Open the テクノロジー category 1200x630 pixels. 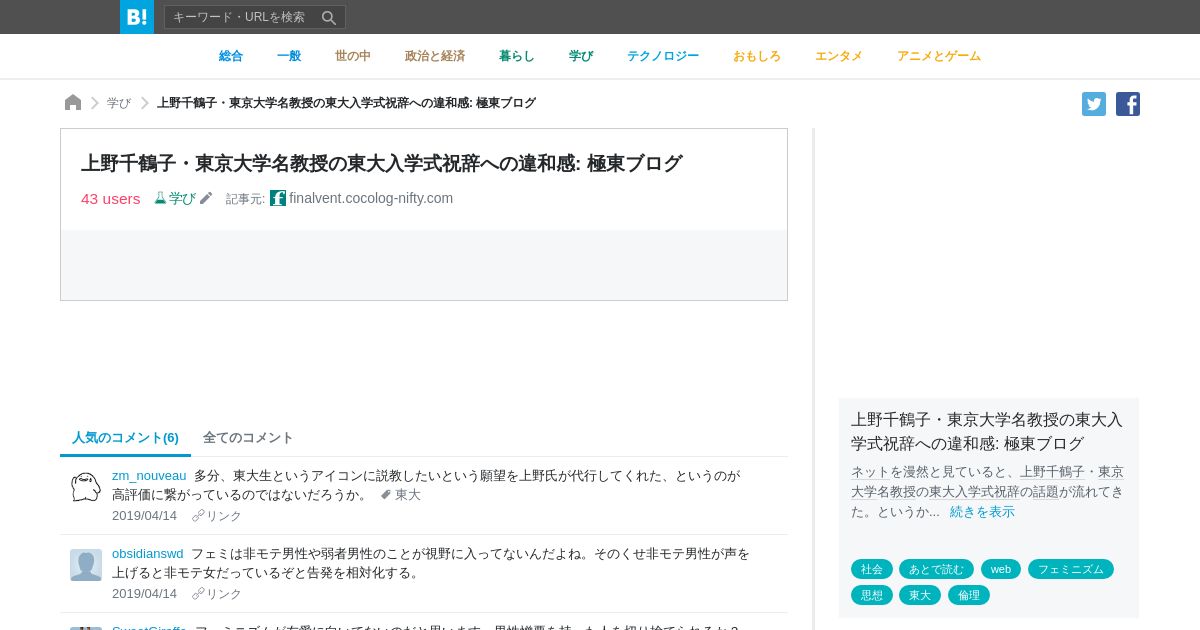pos(663,56)
